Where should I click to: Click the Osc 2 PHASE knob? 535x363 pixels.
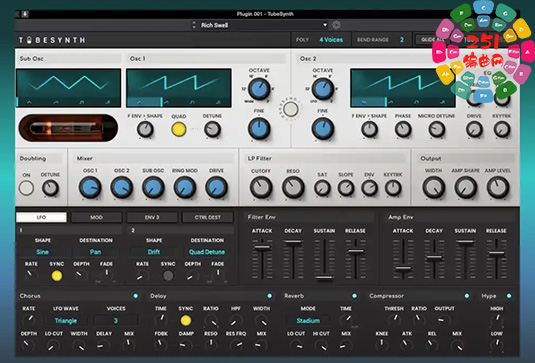403,130
